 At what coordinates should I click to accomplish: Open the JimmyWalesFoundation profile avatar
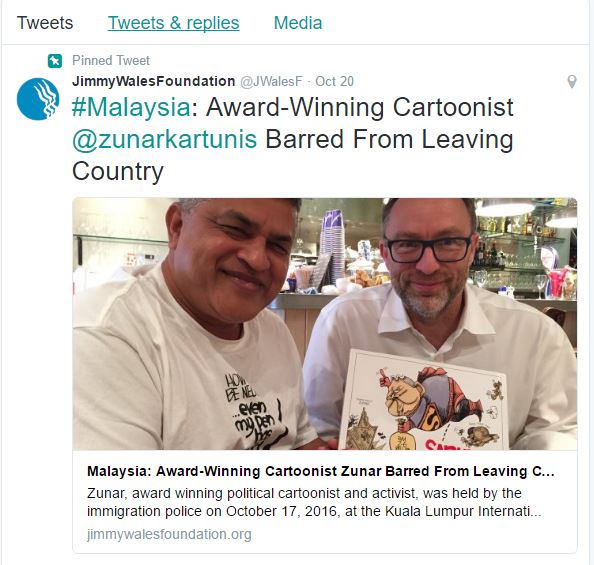click(38, 99)
